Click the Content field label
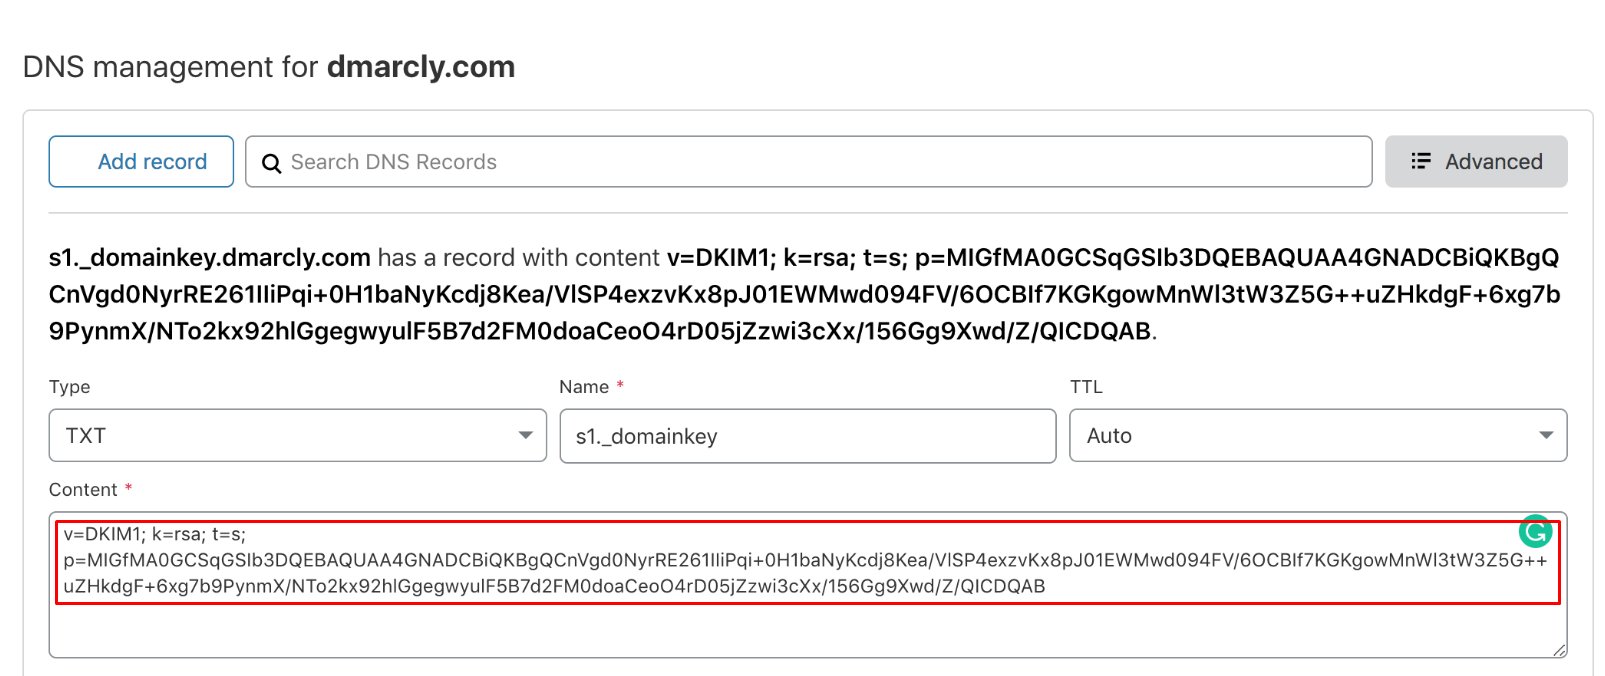The image size is (1605, 676). (x=83, y=490)
